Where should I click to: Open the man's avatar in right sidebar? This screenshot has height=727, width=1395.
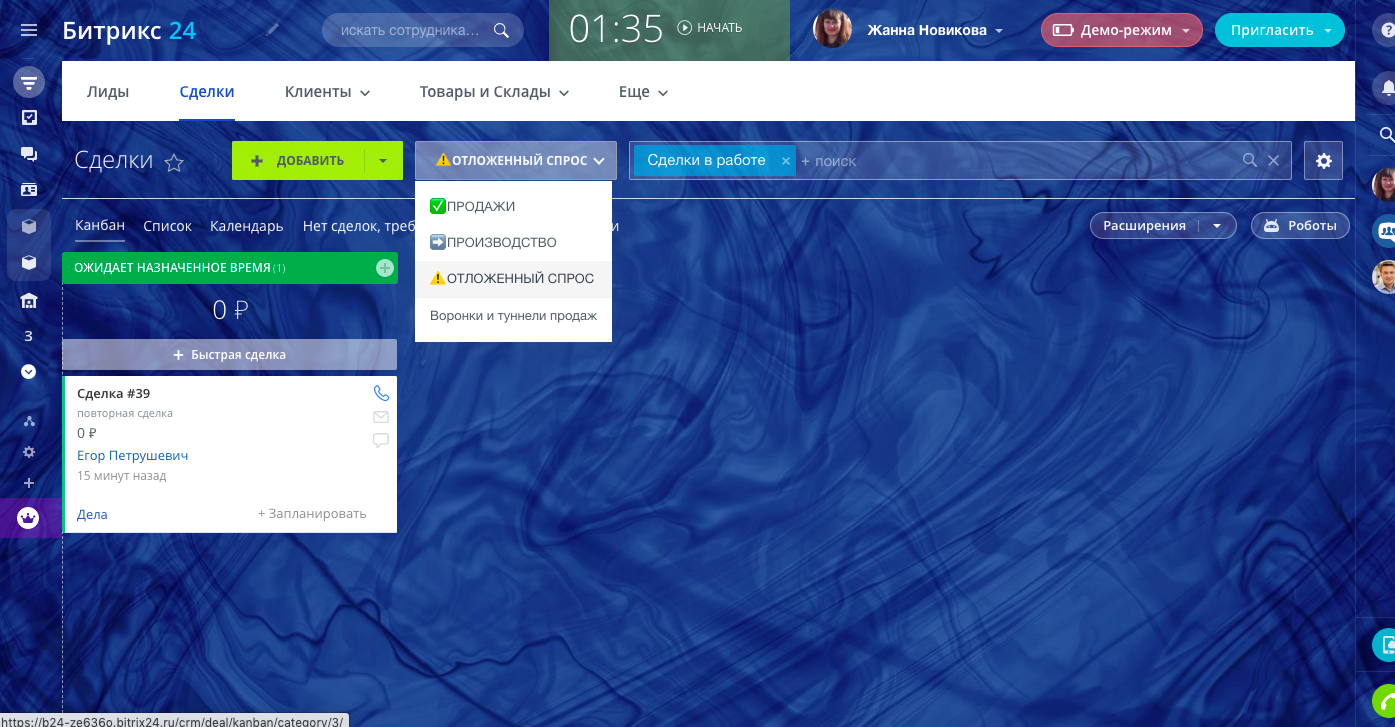click(x=1385, y=277)
